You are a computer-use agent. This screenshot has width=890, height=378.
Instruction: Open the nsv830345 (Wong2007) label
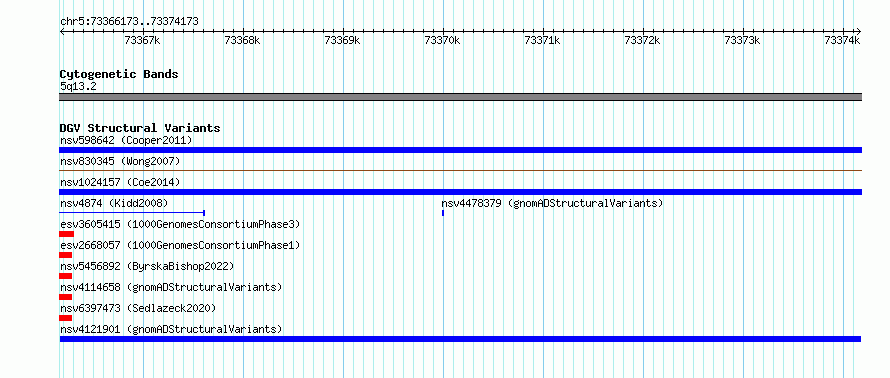120,162
